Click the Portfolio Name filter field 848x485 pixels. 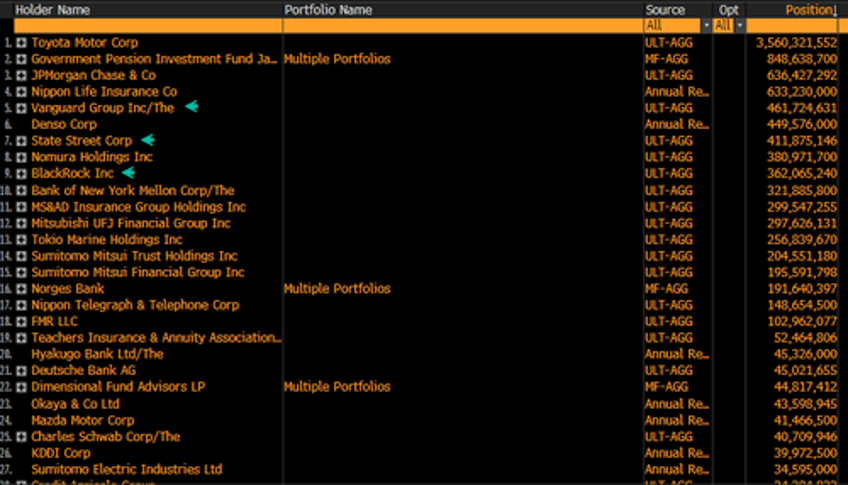[x=463, y=25]
